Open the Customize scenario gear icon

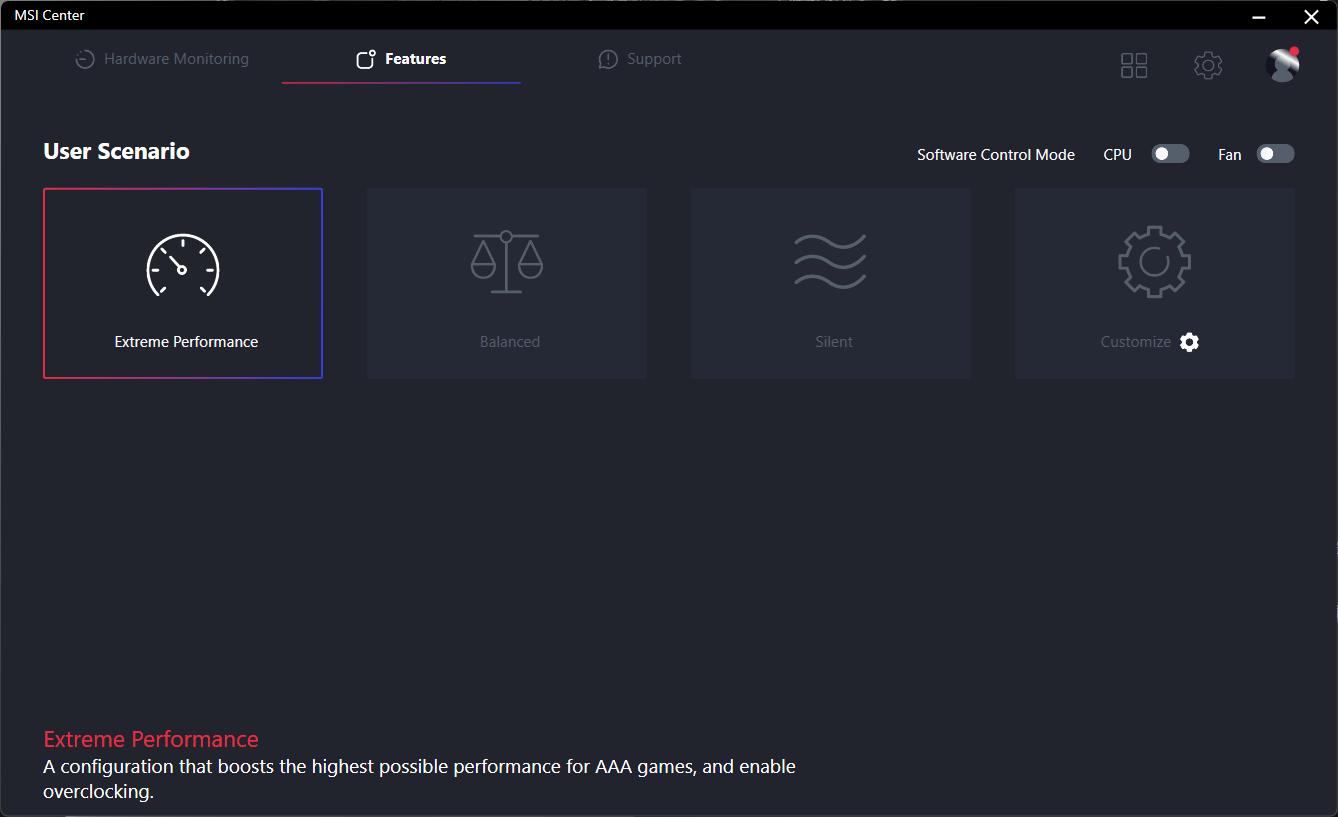(x=1189, y=342)
